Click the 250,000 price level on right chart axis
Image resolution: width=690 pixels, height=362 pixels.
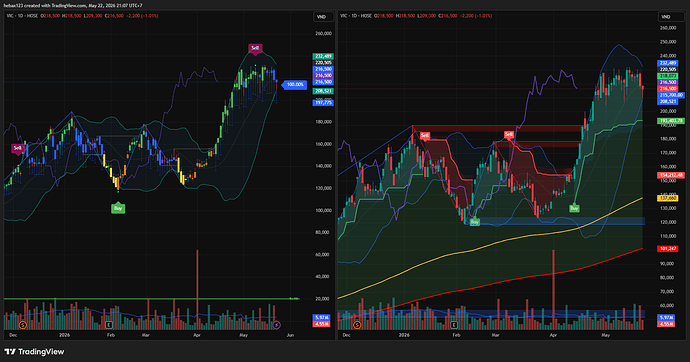[x=668, y=42]
